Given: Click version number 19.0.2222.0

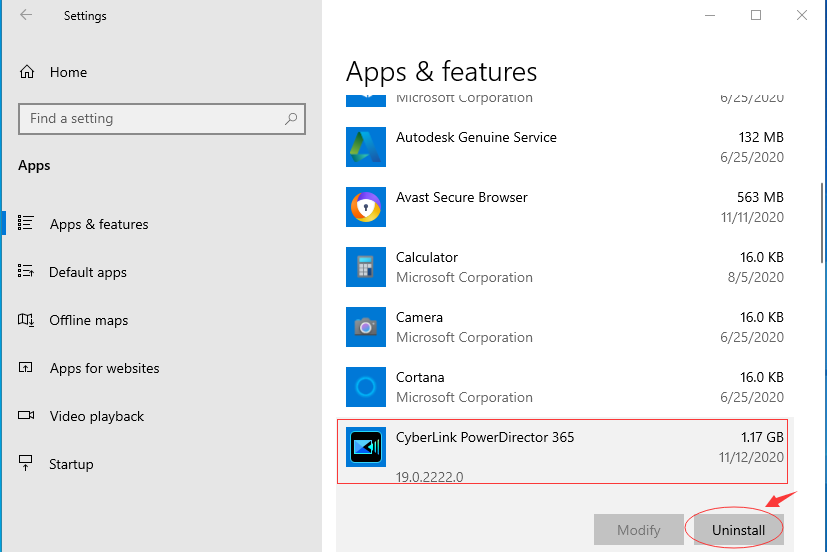Looking at the screenshot, I should [429, 477].
